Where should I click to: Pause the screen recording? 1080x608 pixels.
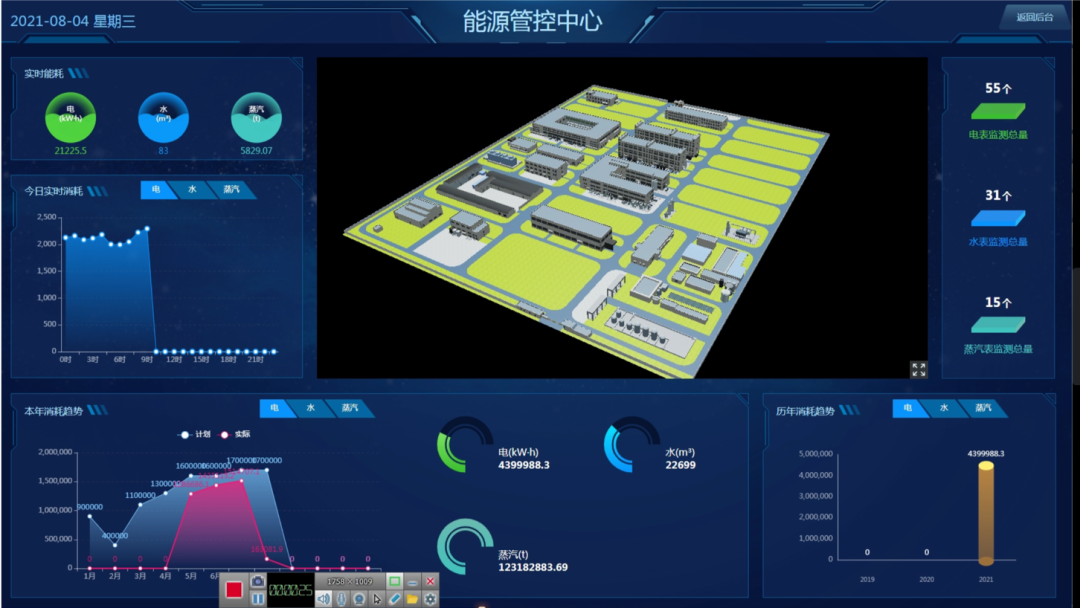(258, 599)
